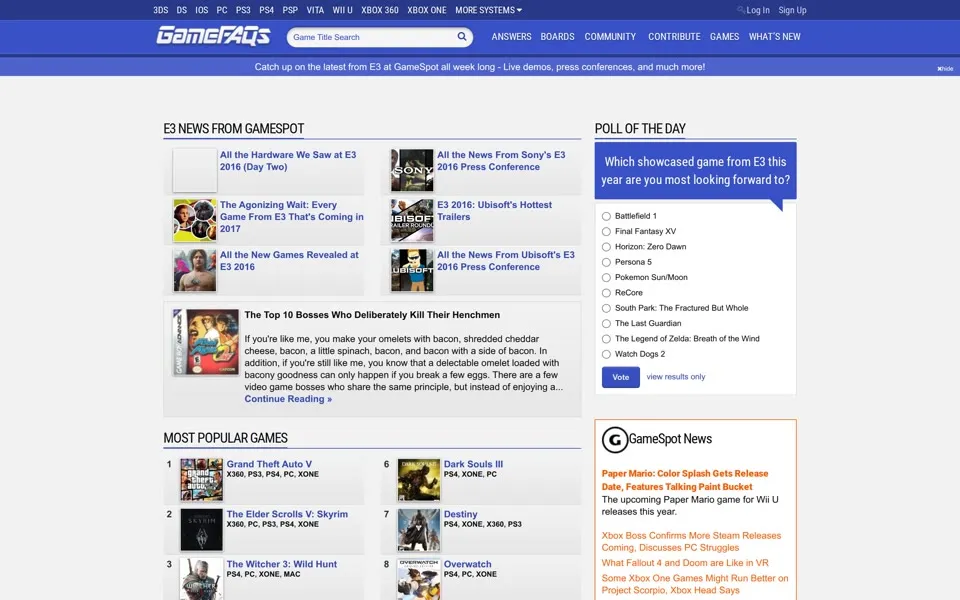The image size is (960, 600).
Task: Go to the Xbox 360 platform page
Action: [380, 10]
